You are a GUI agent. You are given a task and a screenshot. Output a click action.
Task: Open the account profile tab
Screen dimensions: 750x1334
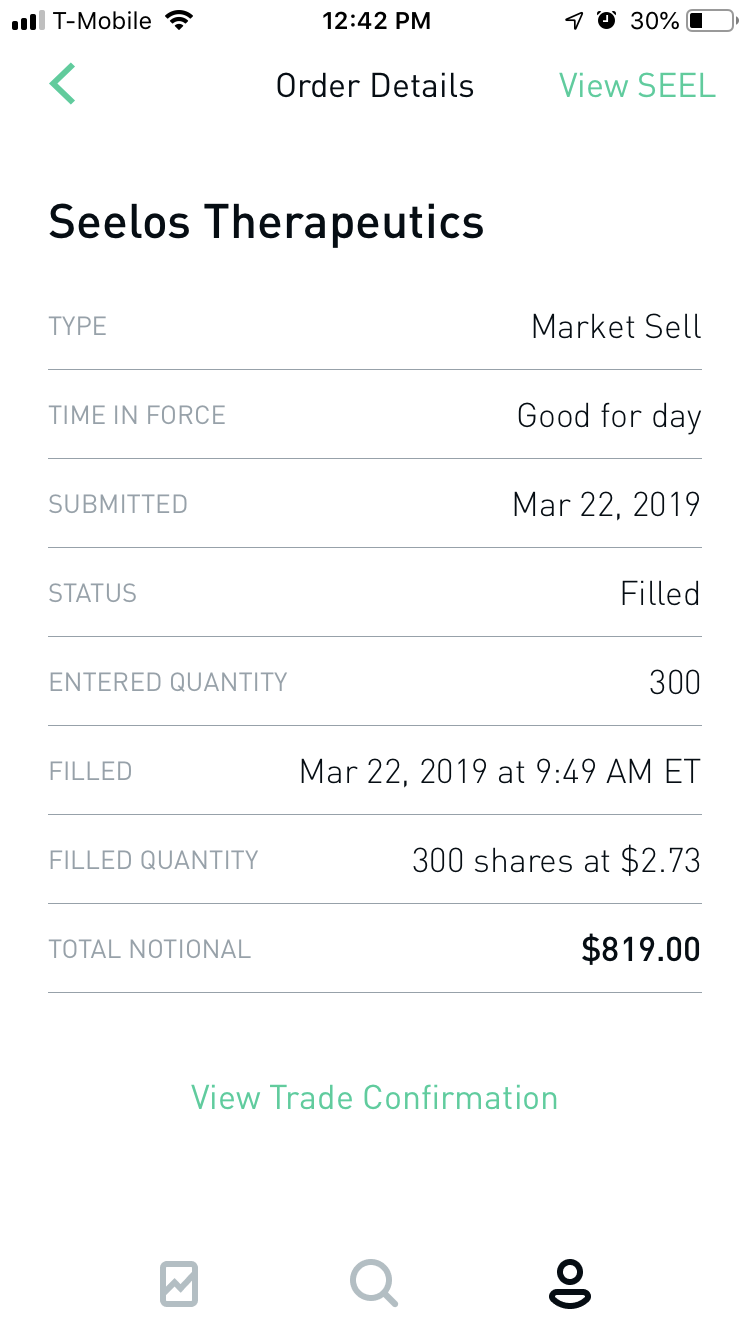(570, 1283)
